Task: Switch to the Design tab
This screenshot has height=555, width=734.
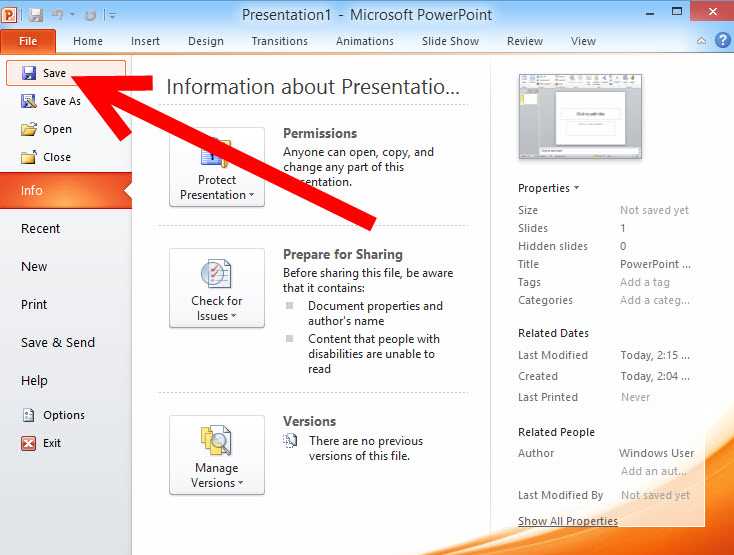Action: click(206, 41)
